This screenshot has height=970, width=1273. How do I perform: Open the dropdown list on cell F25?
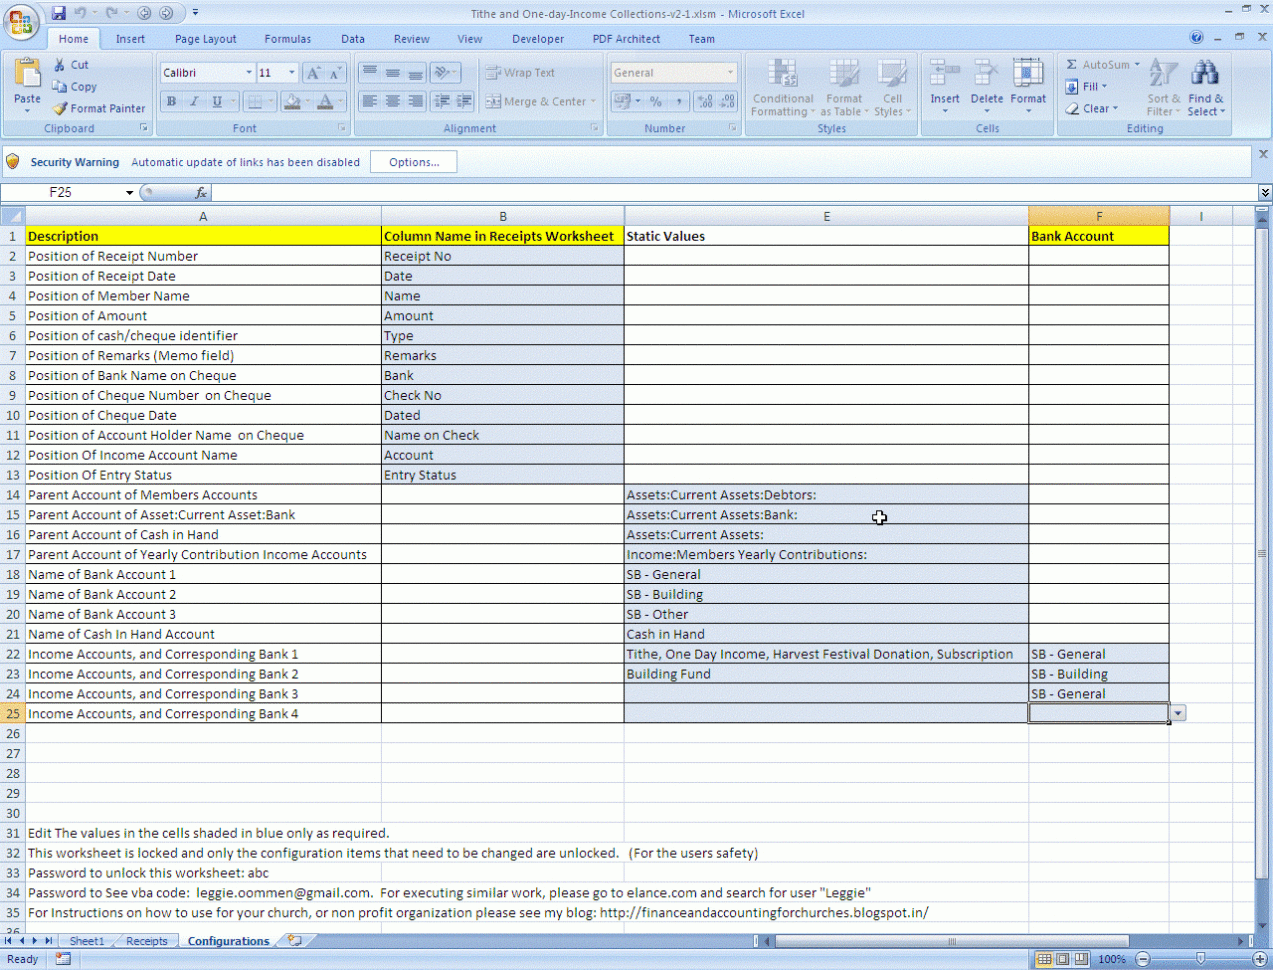click(1178, 713)
